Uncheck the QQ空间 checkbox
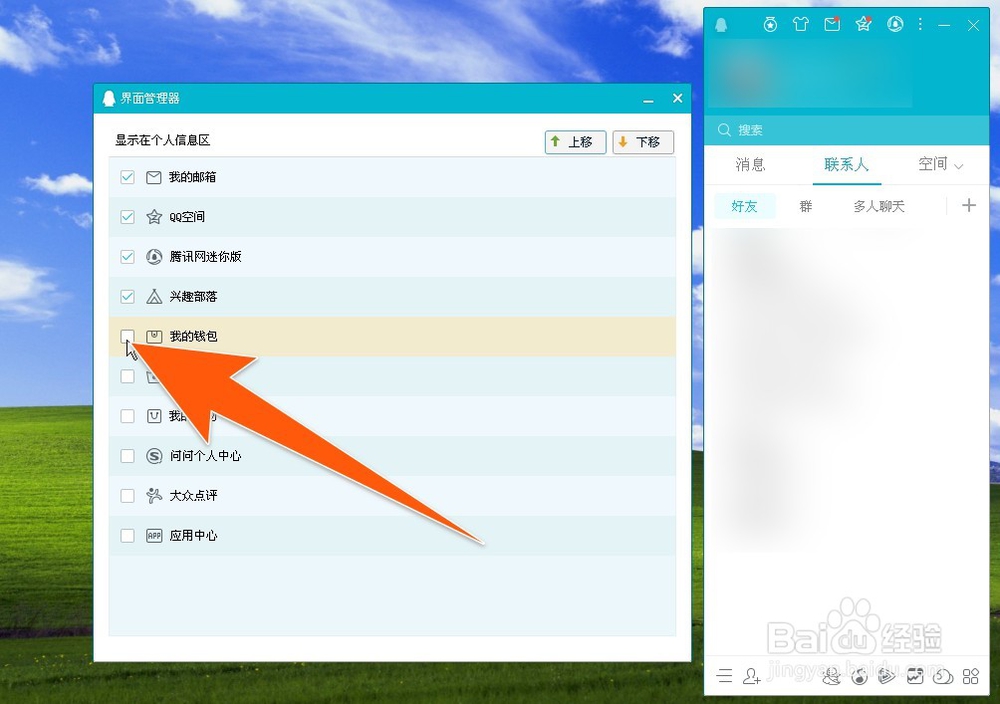1000x704 pixels. [x=128, y=217]
